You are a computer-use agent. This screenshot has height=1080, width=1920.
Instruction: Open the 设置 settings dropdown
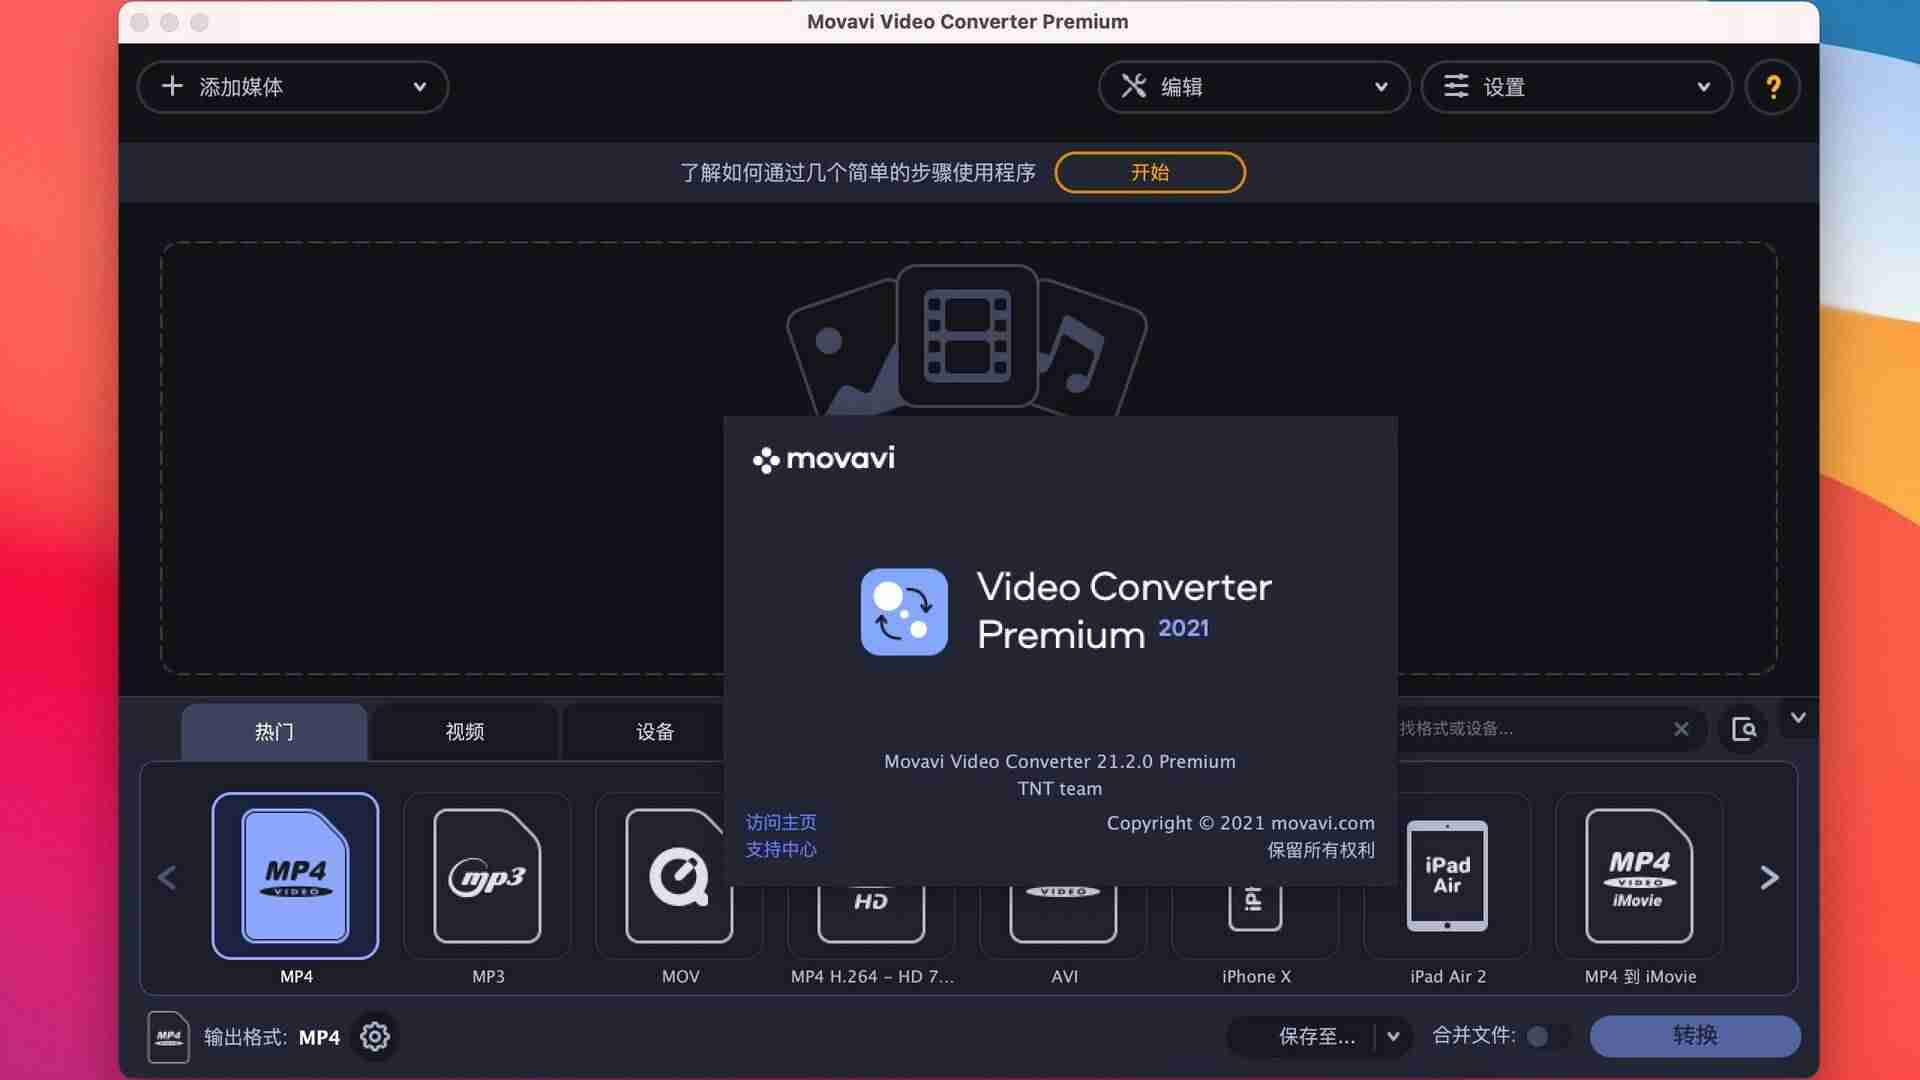click(x=1576, y=87)
